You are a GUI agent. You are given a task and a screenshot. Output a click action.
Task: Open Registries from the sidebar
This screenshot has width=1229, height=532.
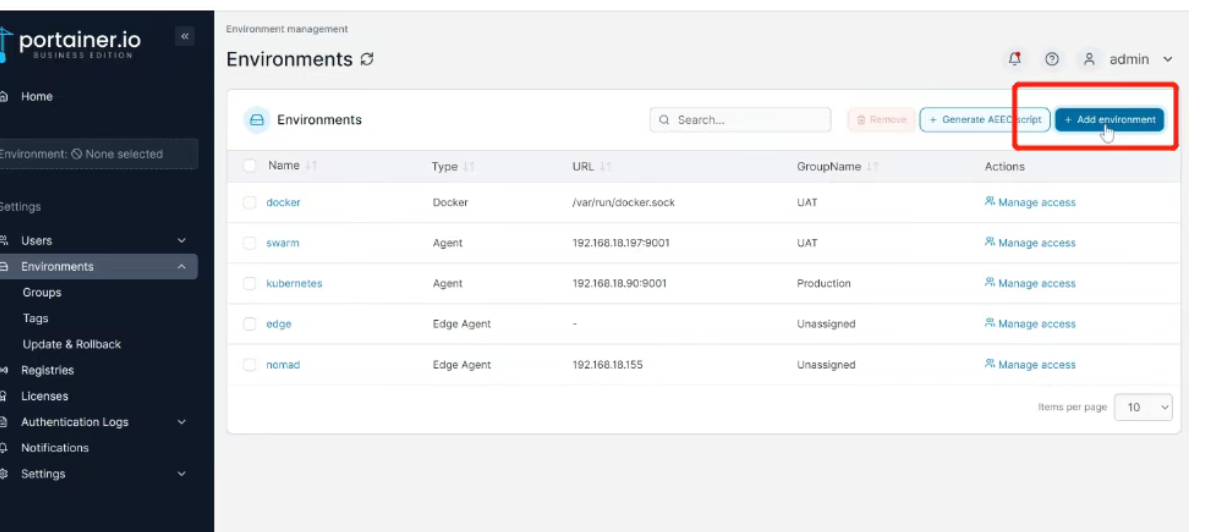pos(47,371)
